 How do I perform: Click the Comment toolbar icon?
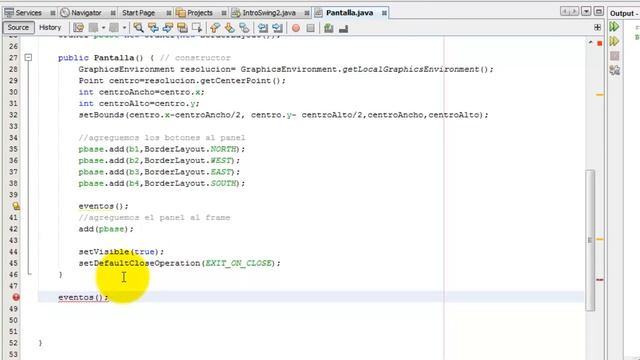coord(329,28)
